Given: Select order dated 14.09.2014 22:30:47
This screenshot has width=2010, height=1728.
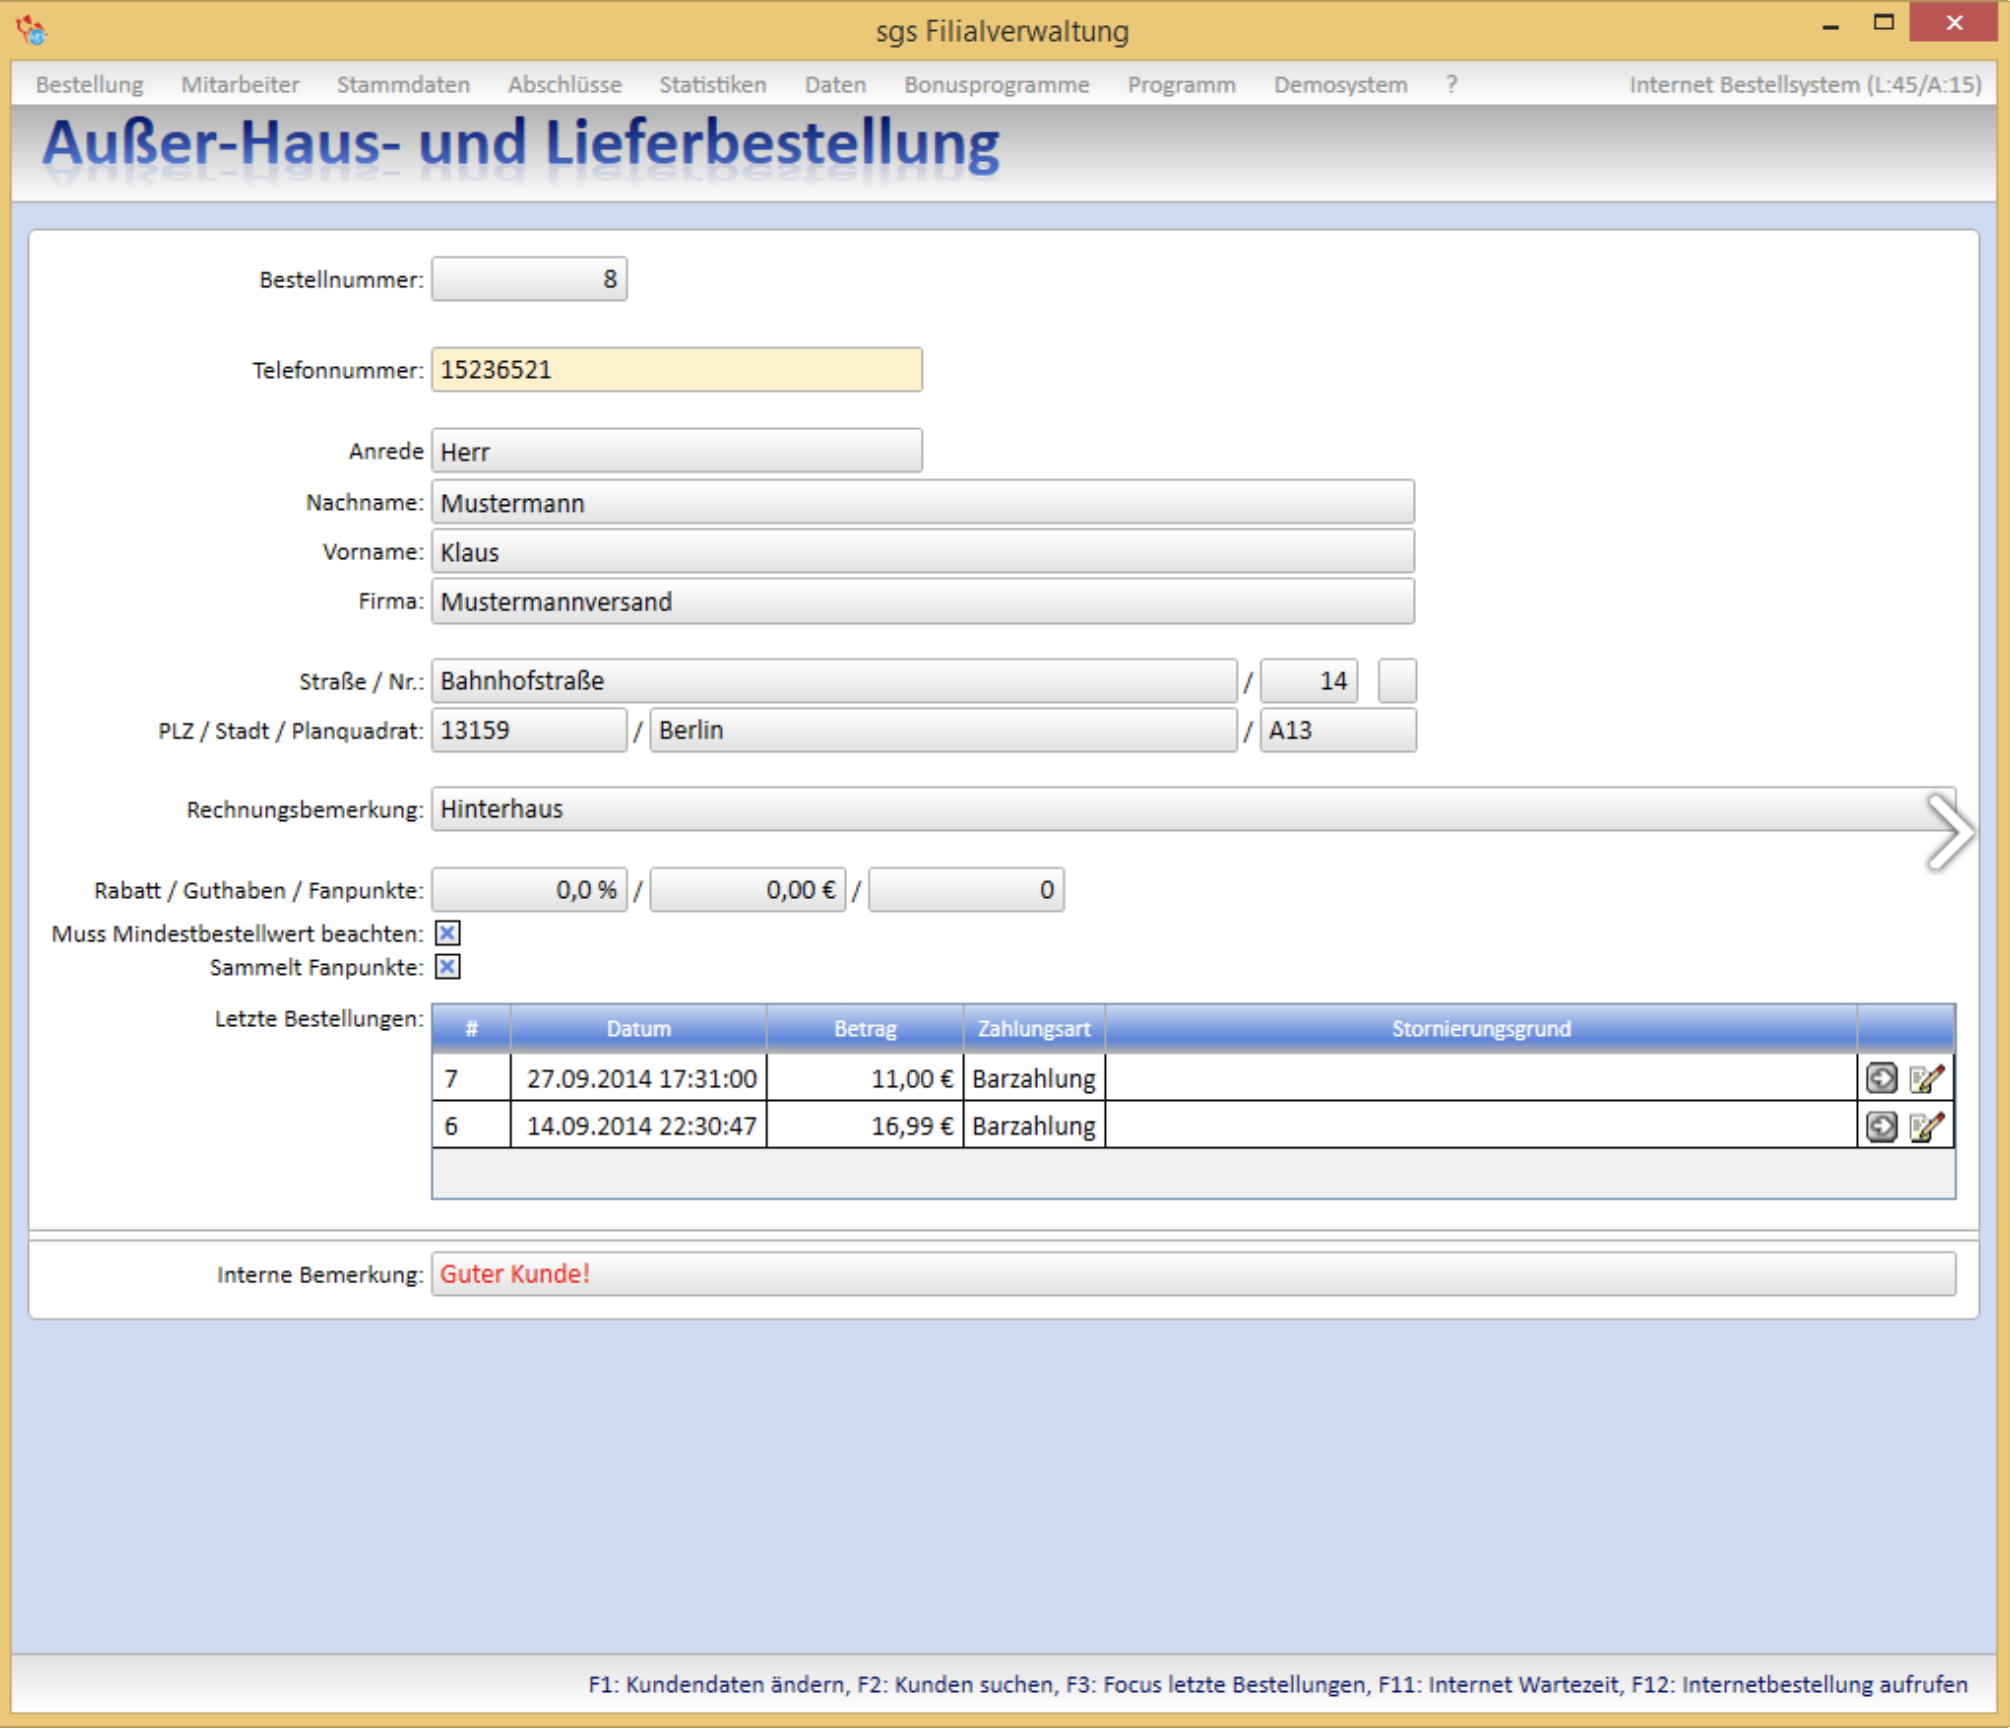Looking at the screenshot, I should [639, 1126].
